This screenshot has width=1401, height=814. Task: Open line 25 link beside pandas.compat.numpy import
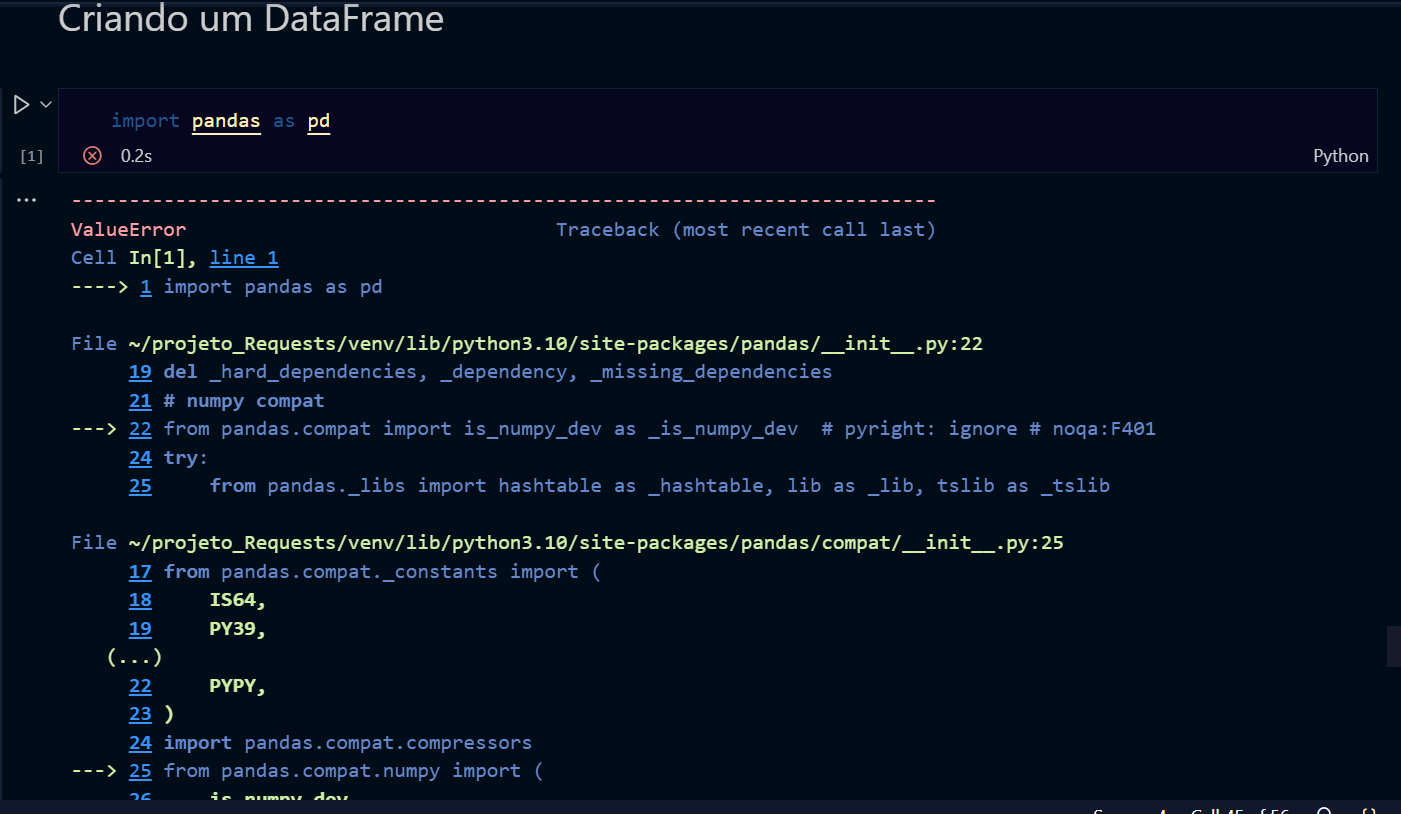(140, 771)
